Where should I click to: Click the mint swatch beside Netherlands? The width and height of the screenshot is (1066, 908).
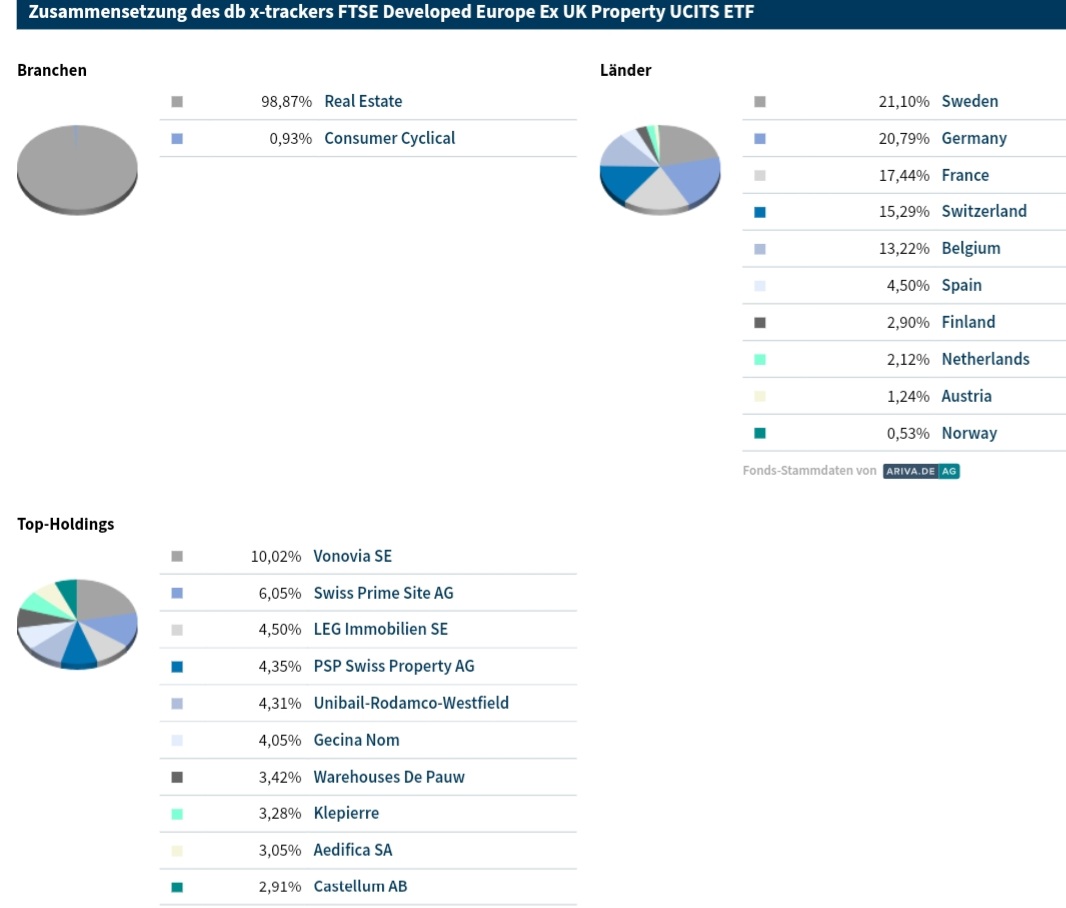[760, 360]
